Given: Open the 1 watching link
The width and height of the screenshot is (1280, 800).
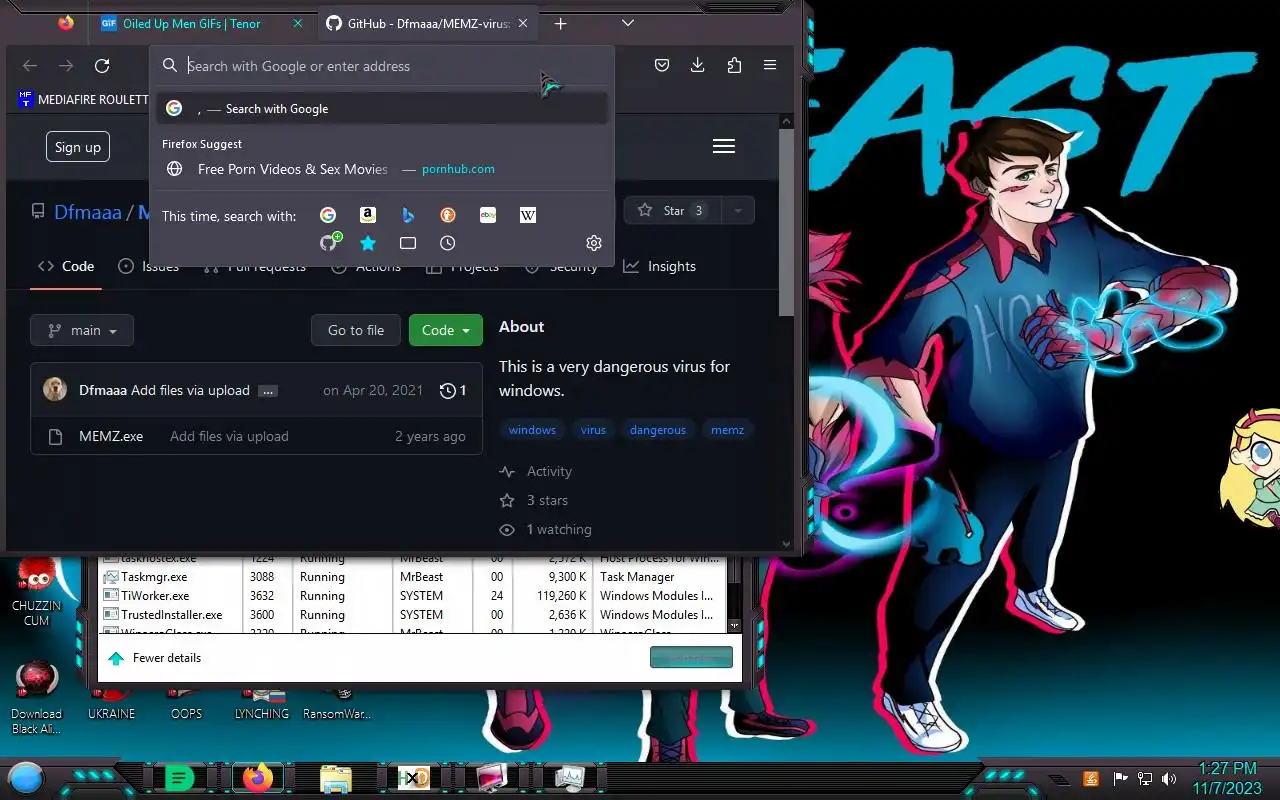Looking at the screenshot, I should click(546, 529).
